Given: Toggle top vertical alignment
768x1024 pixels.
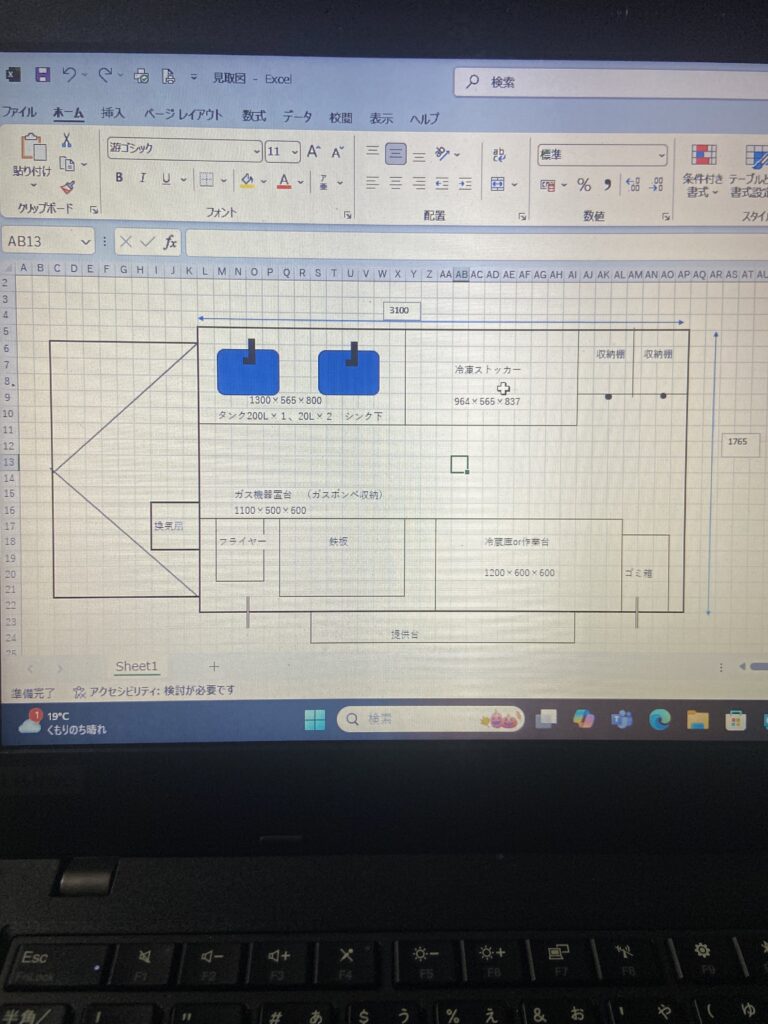Looking at the screenshot, I should pos(372,151).
